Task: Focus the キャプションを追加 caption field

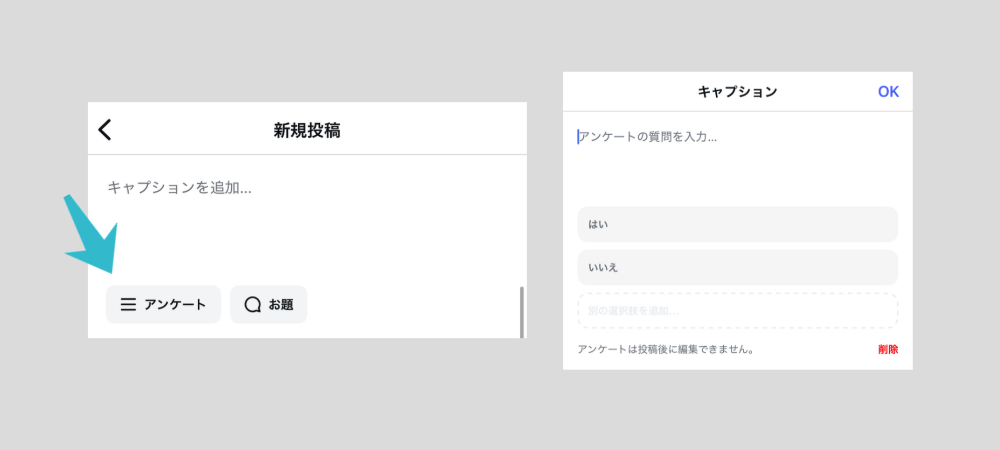Action: tap(180, 187)
